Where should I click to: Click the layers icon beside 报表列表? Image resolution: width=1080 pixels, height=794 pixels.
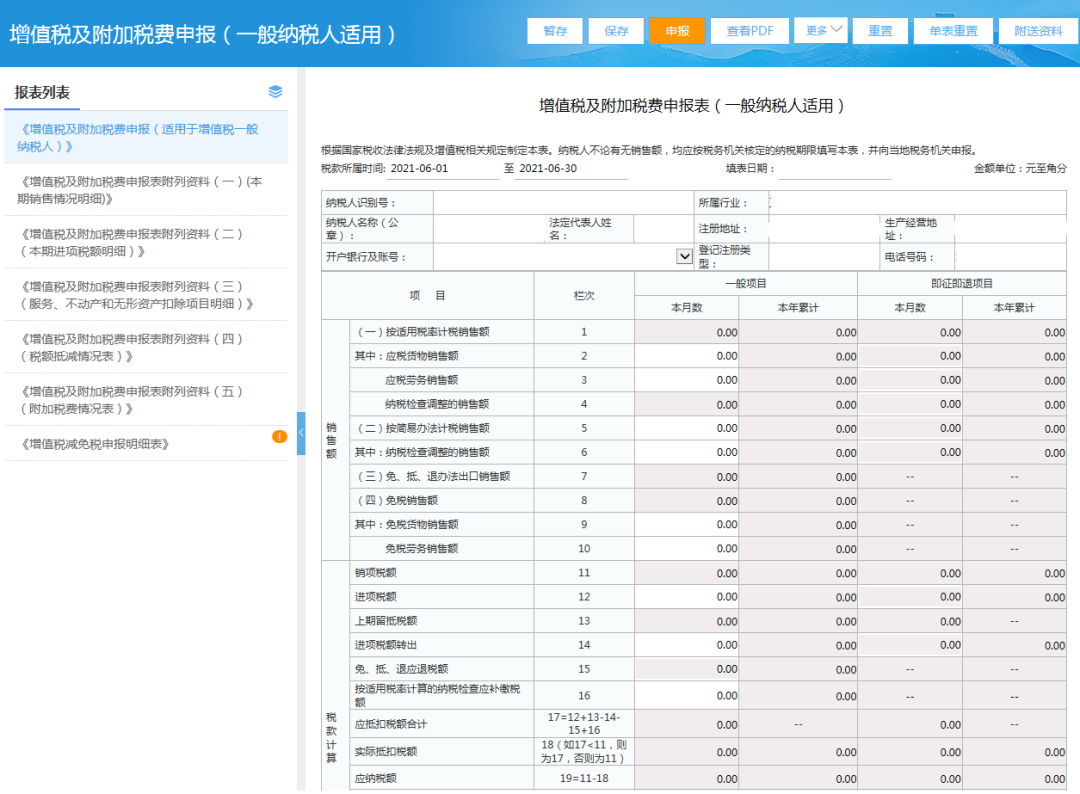(x=276, y=92)
